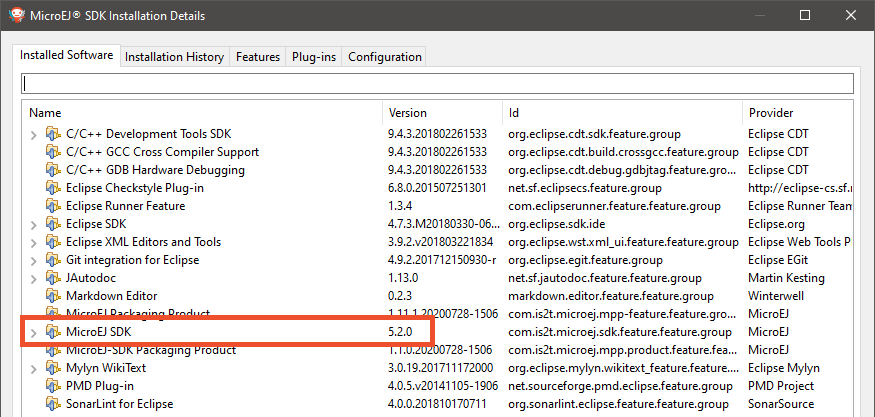
Task: Select the MicroEJ SDK version 5.2.0 cell
Action: 400,332
